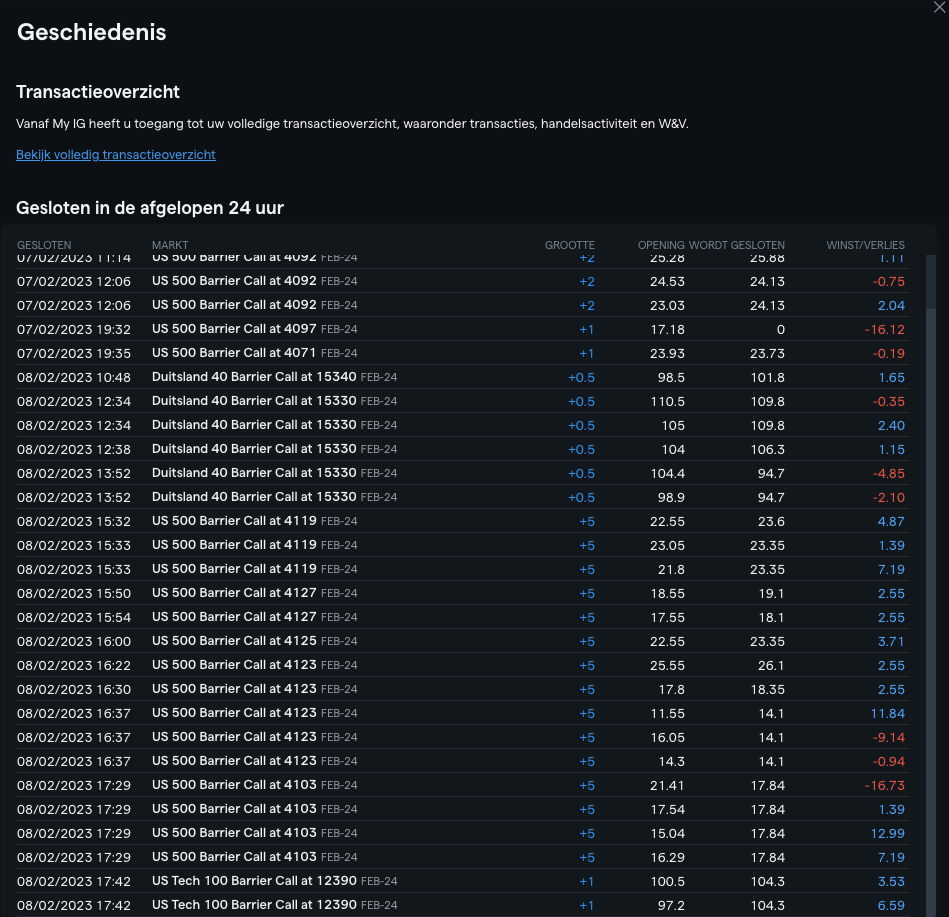This screenshot has height=917, width=949.
Task: Select the Duitsland 40 Barrier Call at 15340 row
Action: point(252,377)
